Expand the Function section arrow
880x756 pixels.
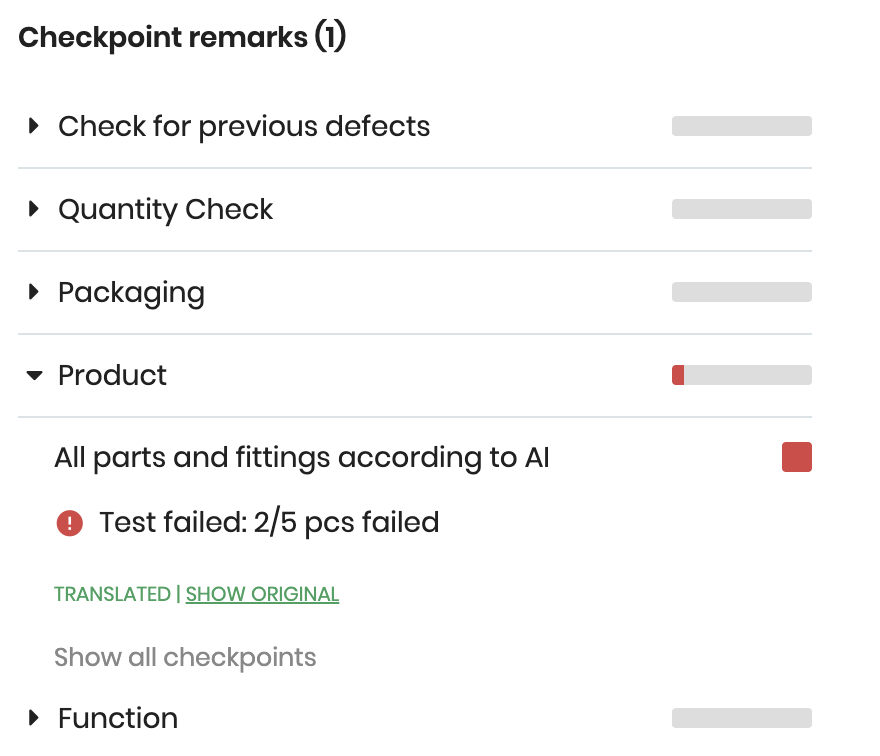click(x=34, y=717)
